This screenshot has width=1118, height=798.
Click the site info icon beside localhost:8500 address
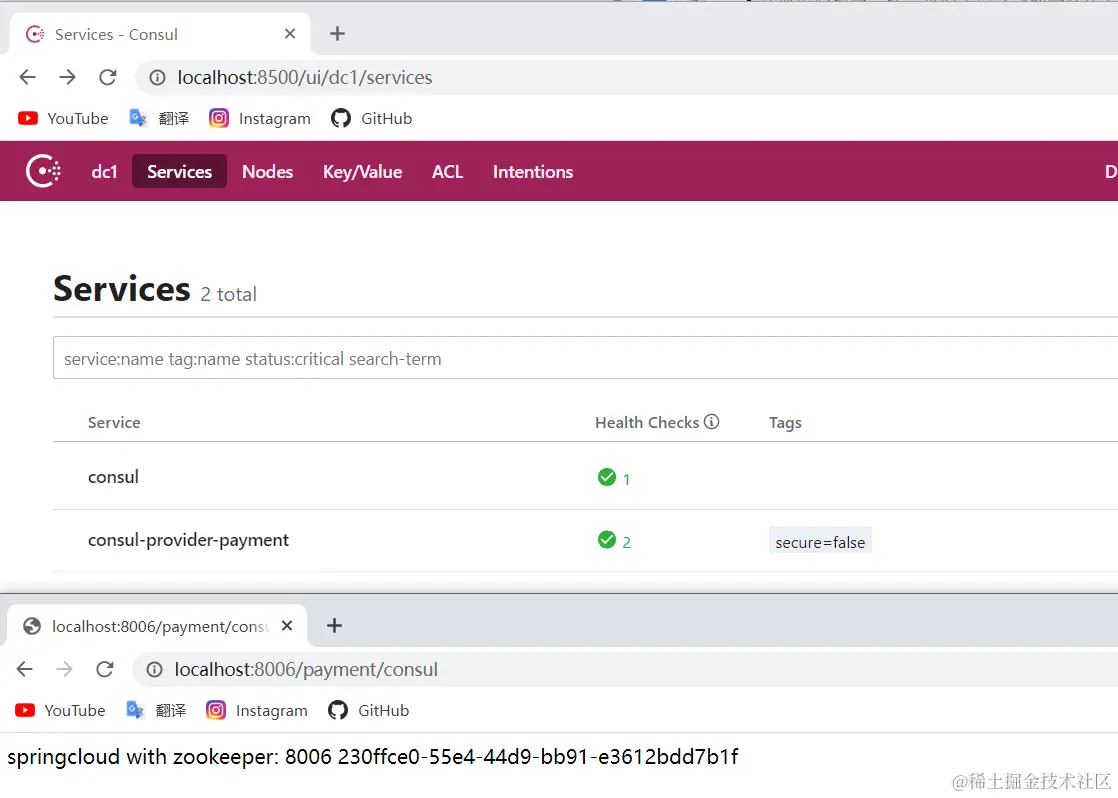tap(158, 78)
